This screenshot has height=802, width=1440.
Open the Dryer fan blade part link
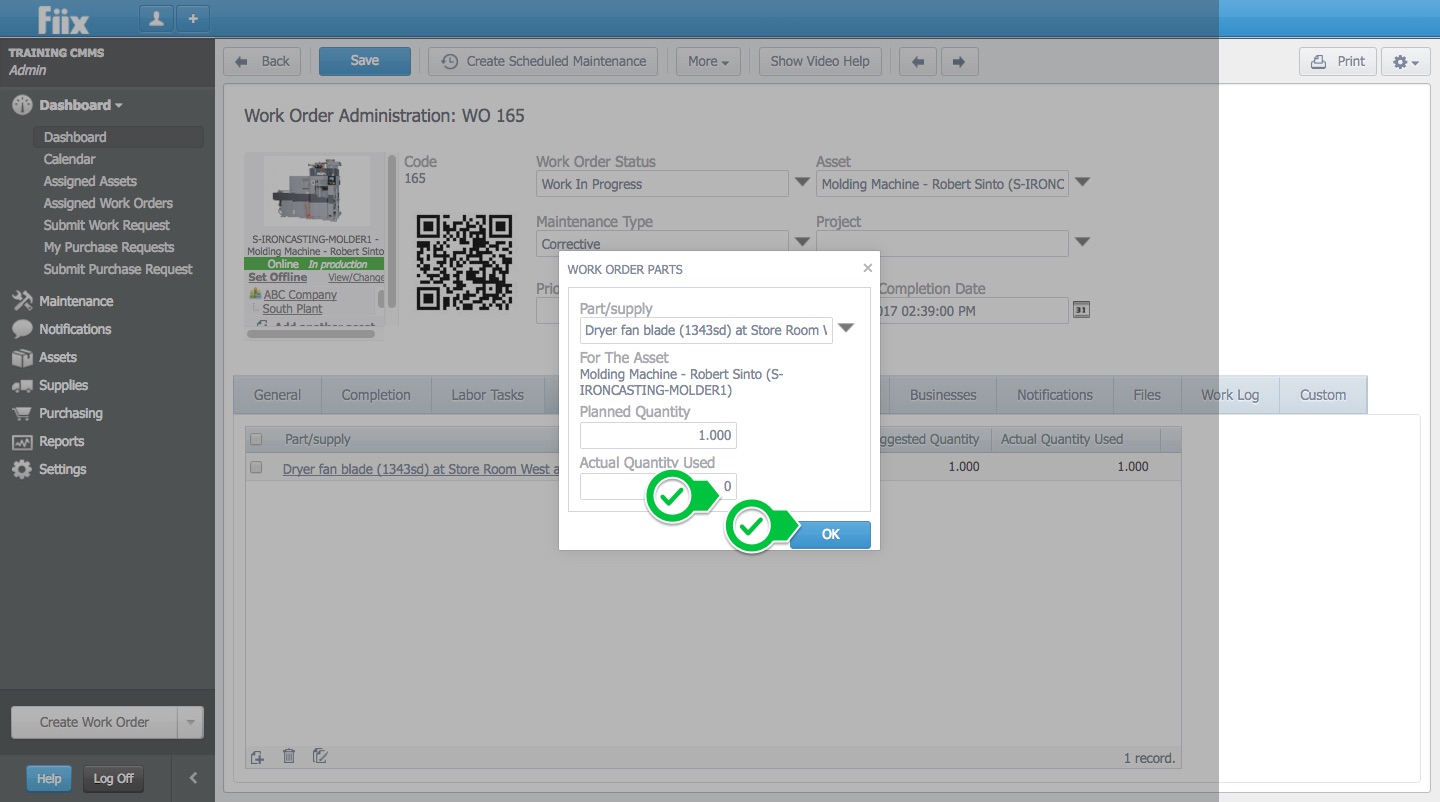[421, 467]
